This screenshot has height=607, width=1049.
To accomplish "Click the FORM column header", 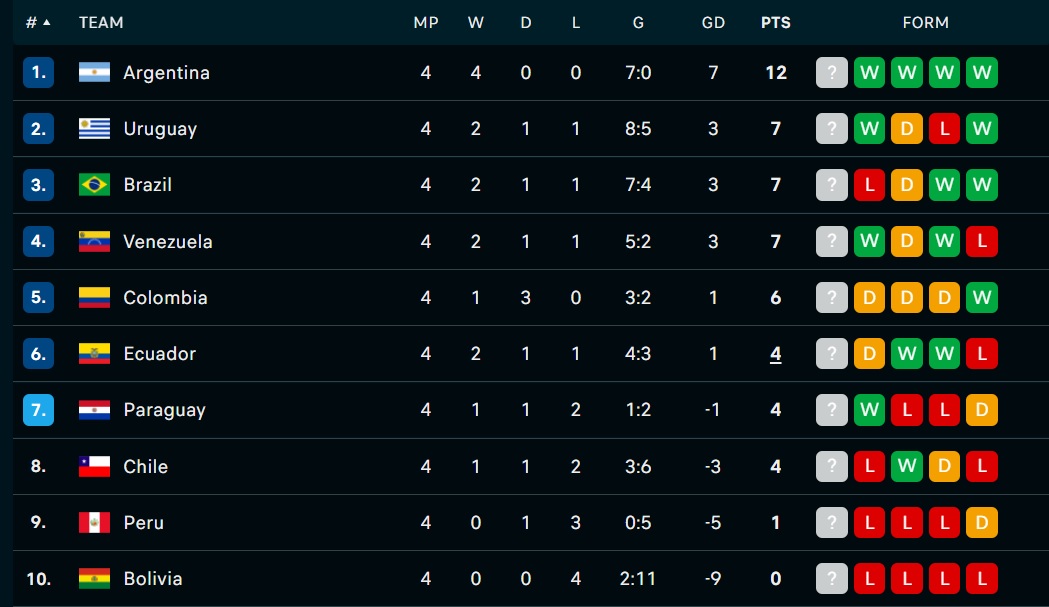I will point(925,23).
